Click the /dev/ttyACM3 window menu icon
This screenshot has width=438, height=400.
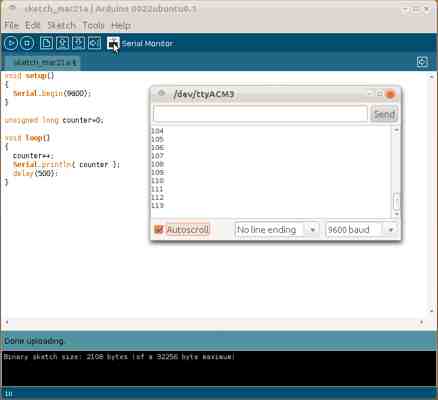click(x=162, y=94)
